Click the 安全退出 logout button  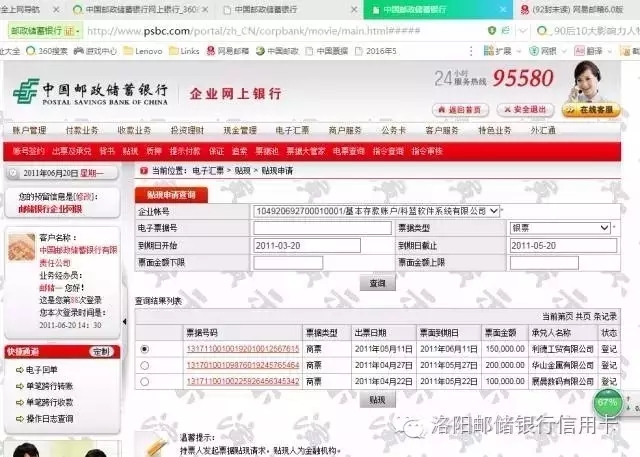(x=526, y=110)
